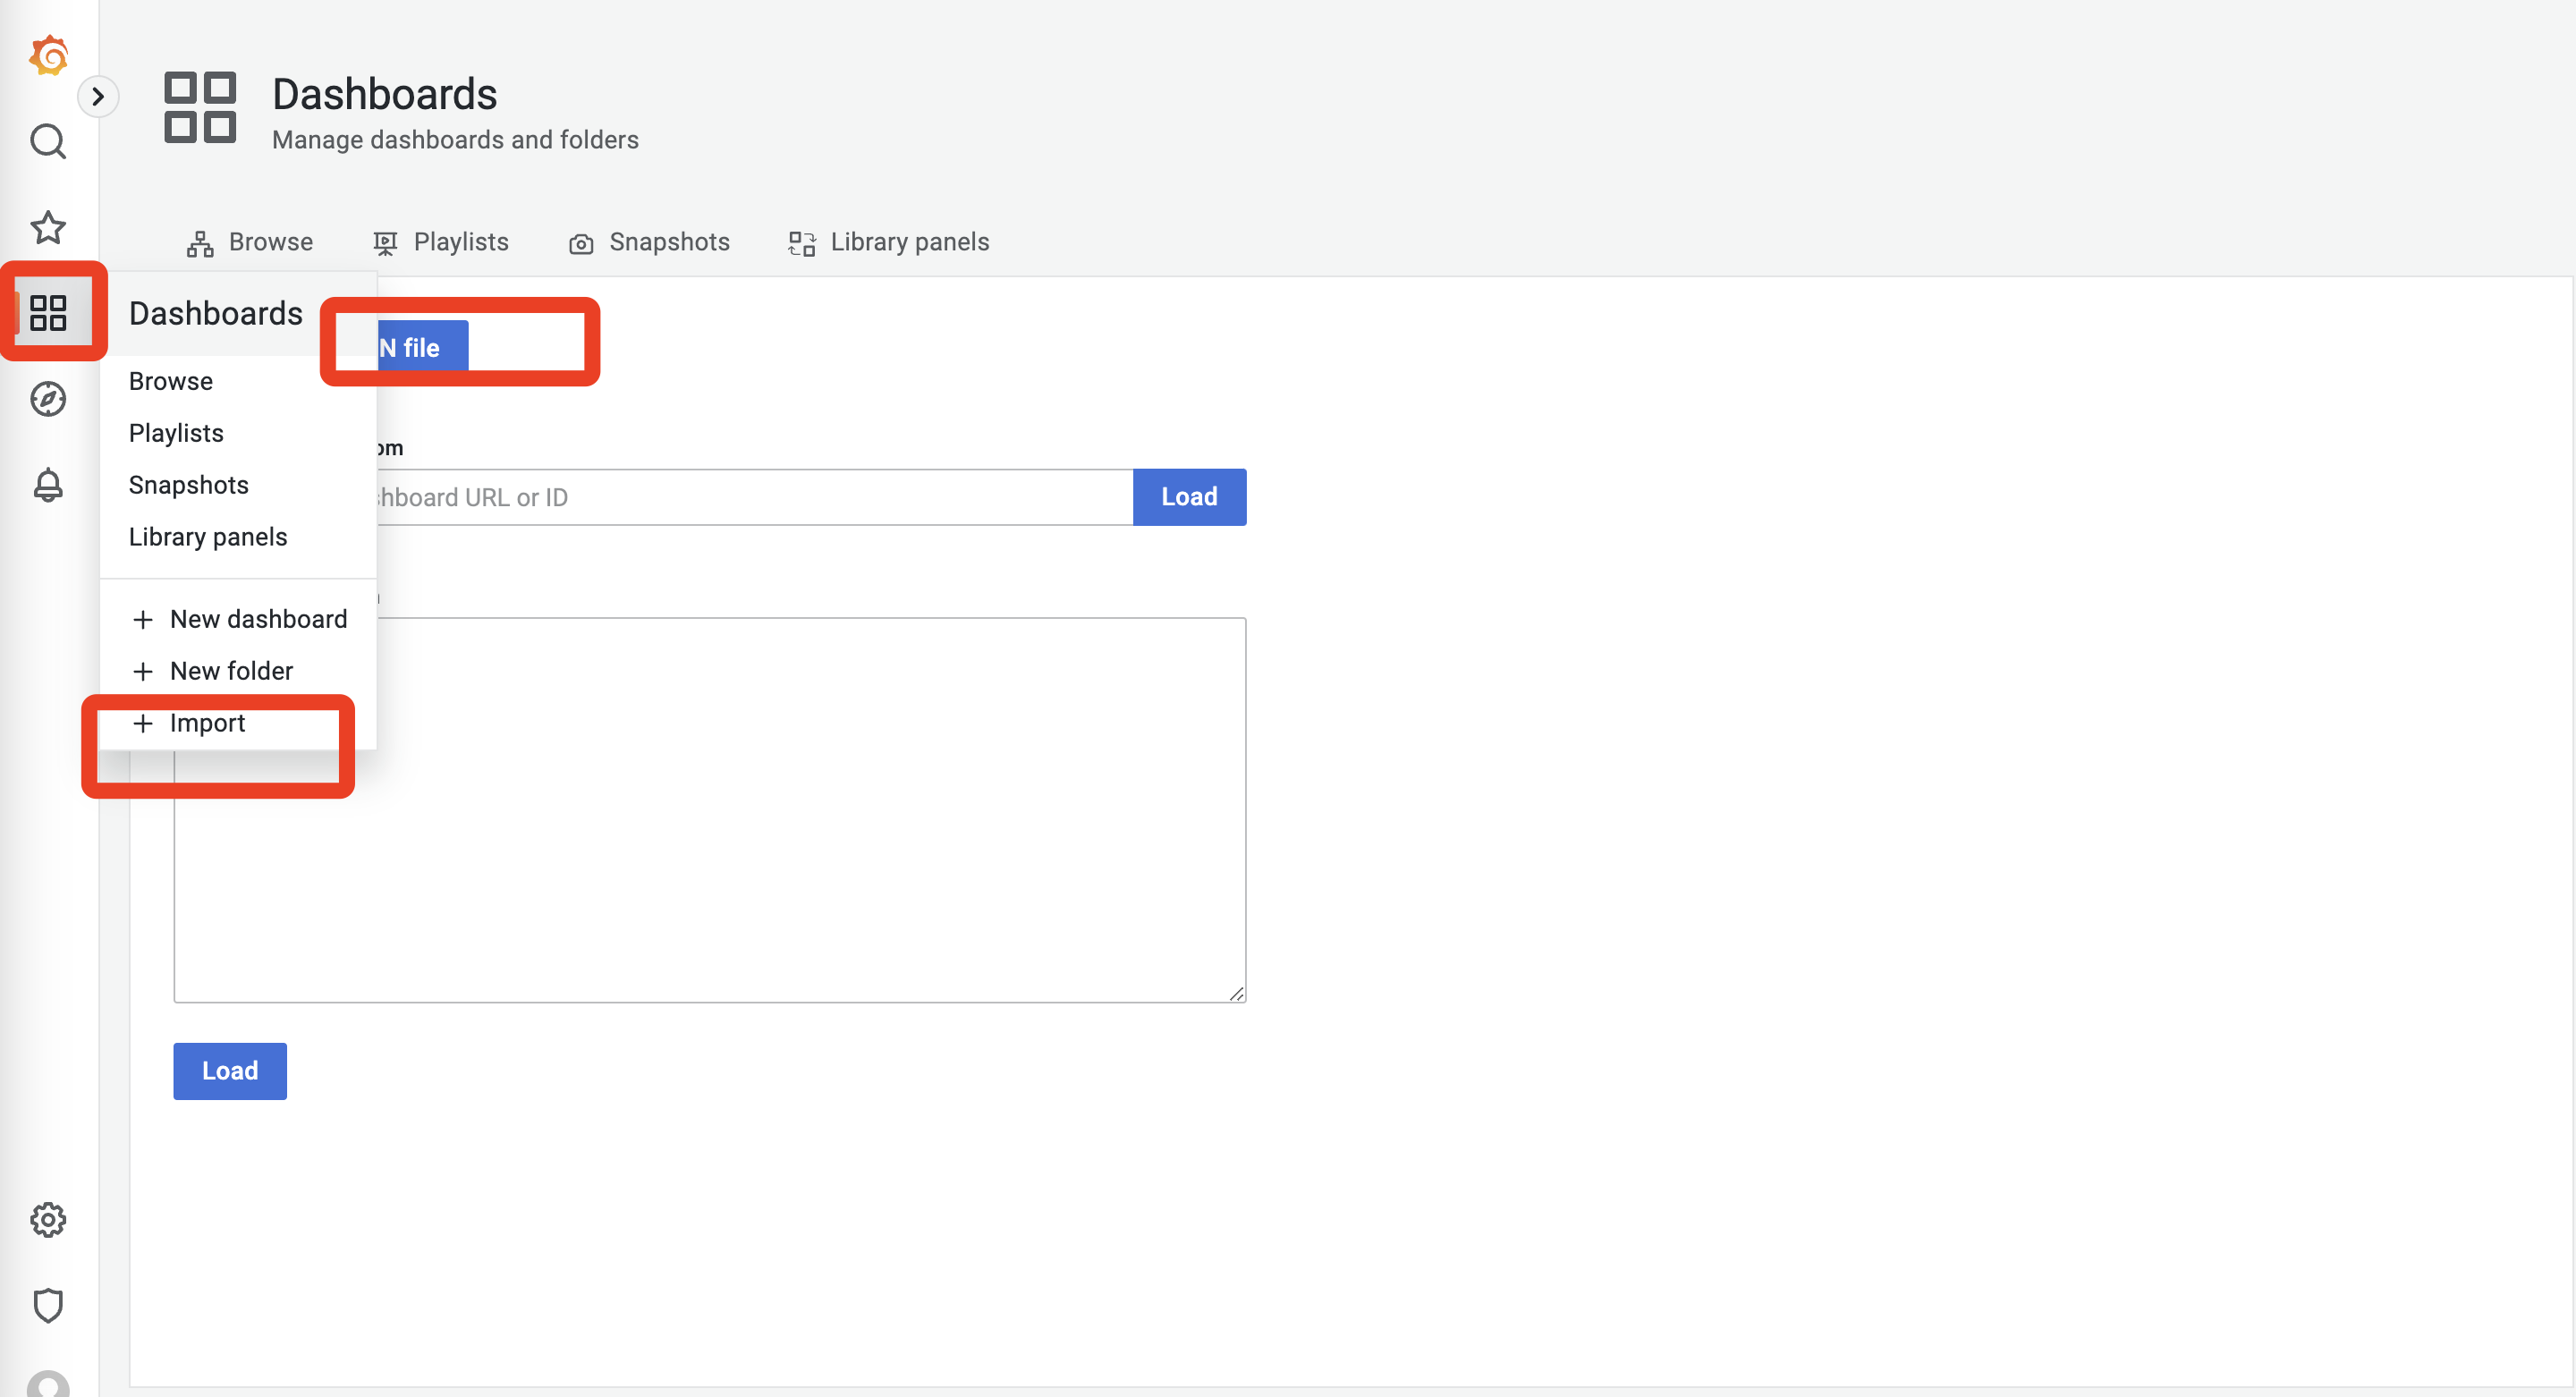The width and height of the screenshot is (2576, 1397).
Task: Open Explore compass icon
Action: coord(48,399)
